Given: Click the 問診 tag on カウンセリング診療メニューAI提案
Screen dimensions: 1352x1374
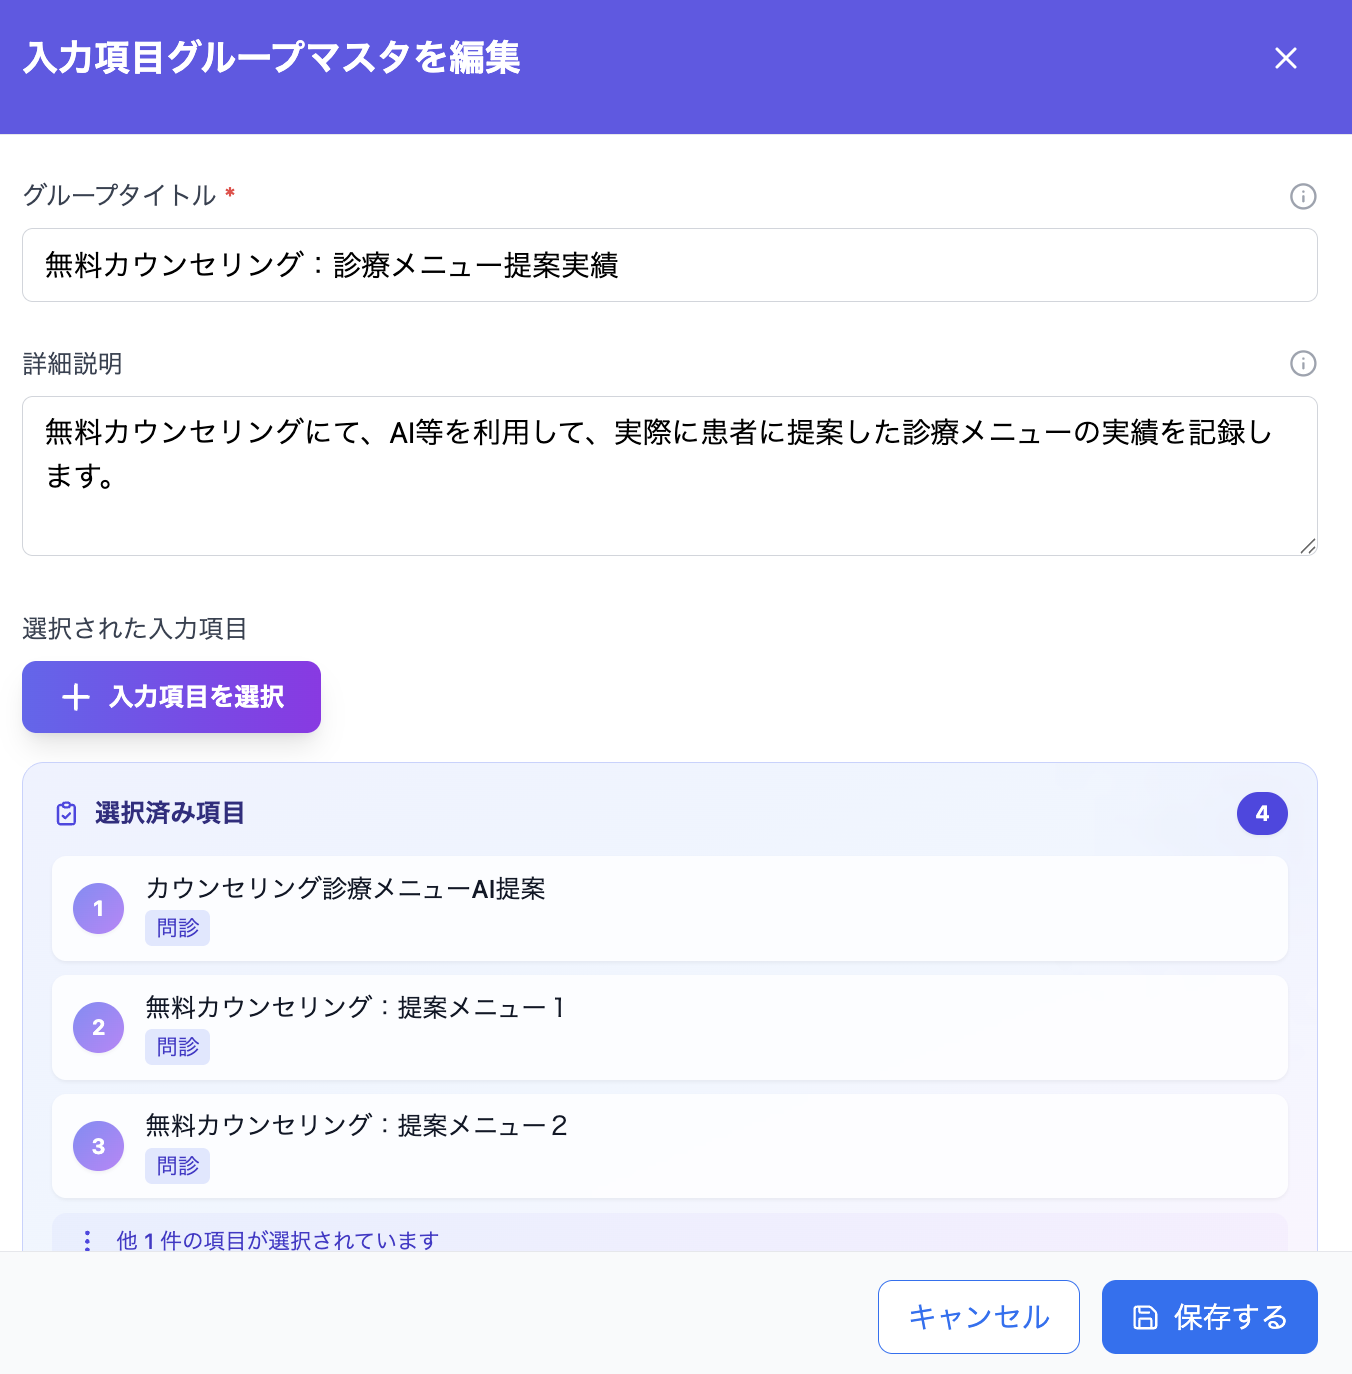Looking at the screenshot, I should (177, 928).
